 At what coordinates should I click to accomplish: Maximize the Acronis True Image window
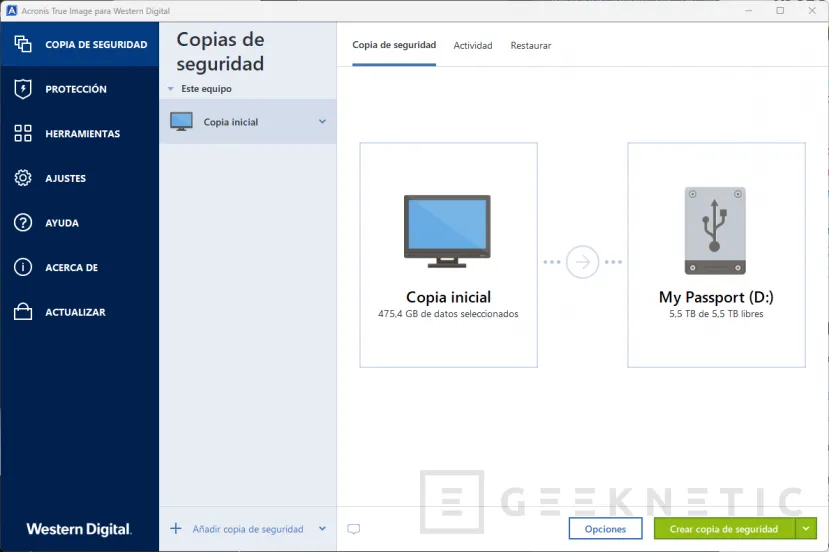pos(780,11)
